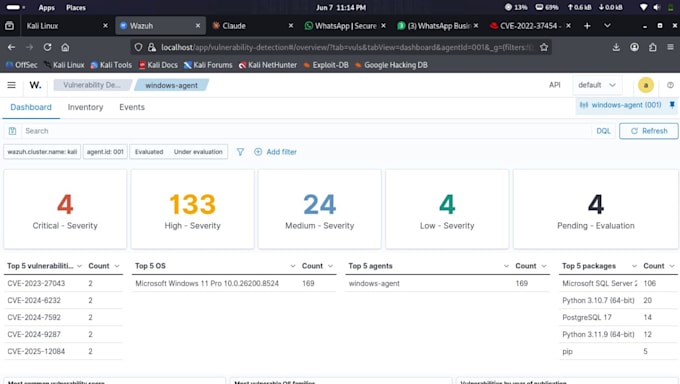Open the saved queries icon beside Search
Viewport: 680px width, 384px height.
point(12,131)
